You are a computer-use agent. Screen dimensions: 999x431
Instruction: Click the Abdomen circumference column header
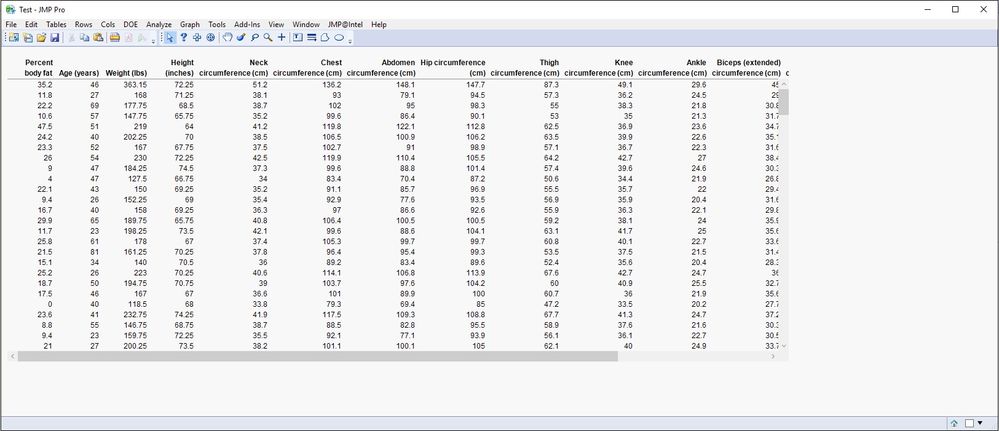click(x=382, y=68)
